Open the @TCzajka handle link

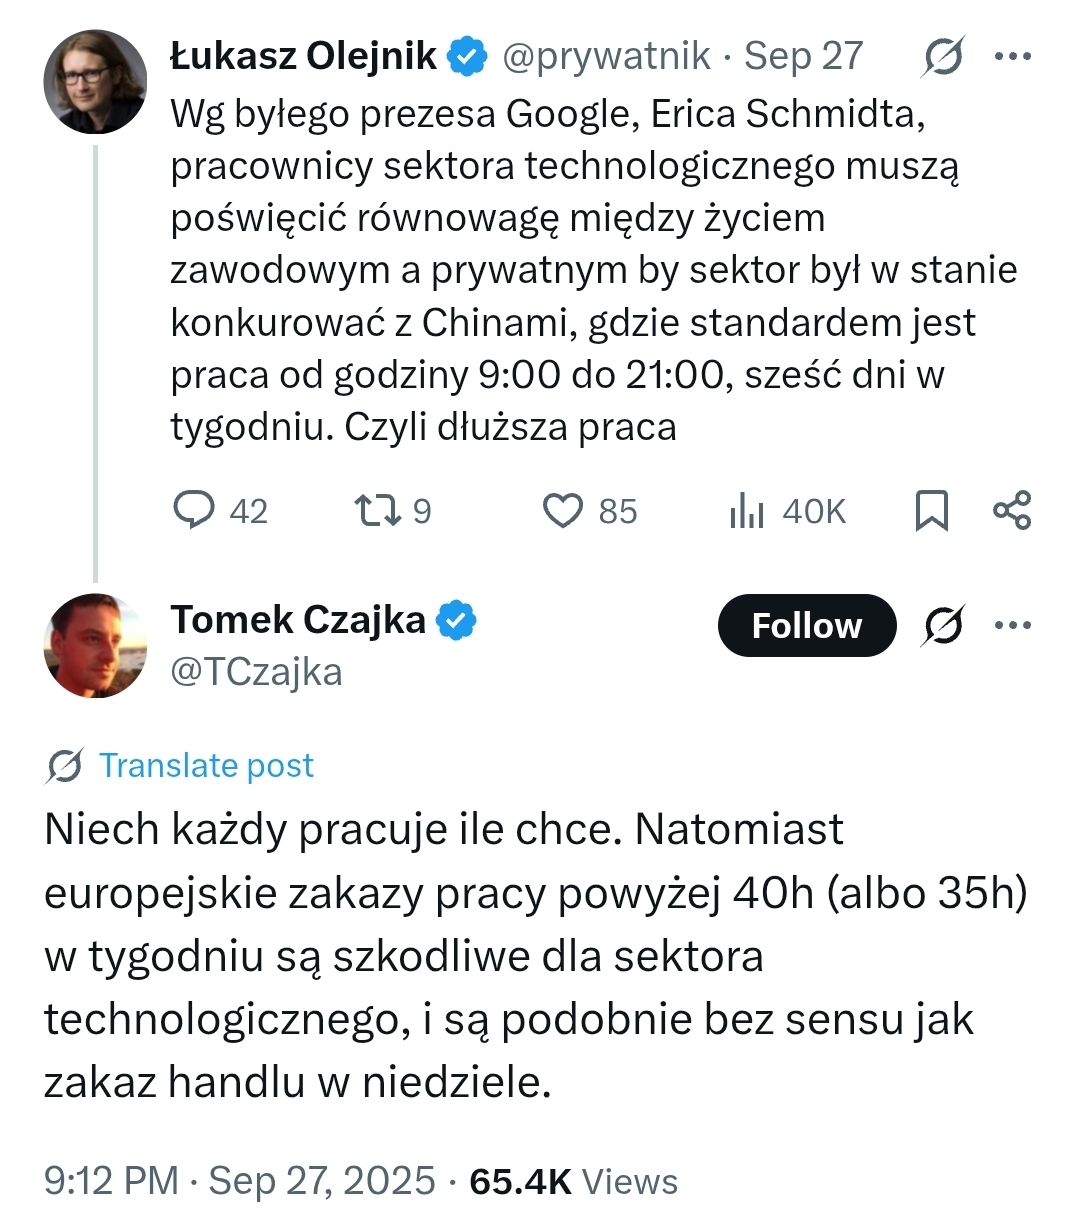(x=256, y=672)
